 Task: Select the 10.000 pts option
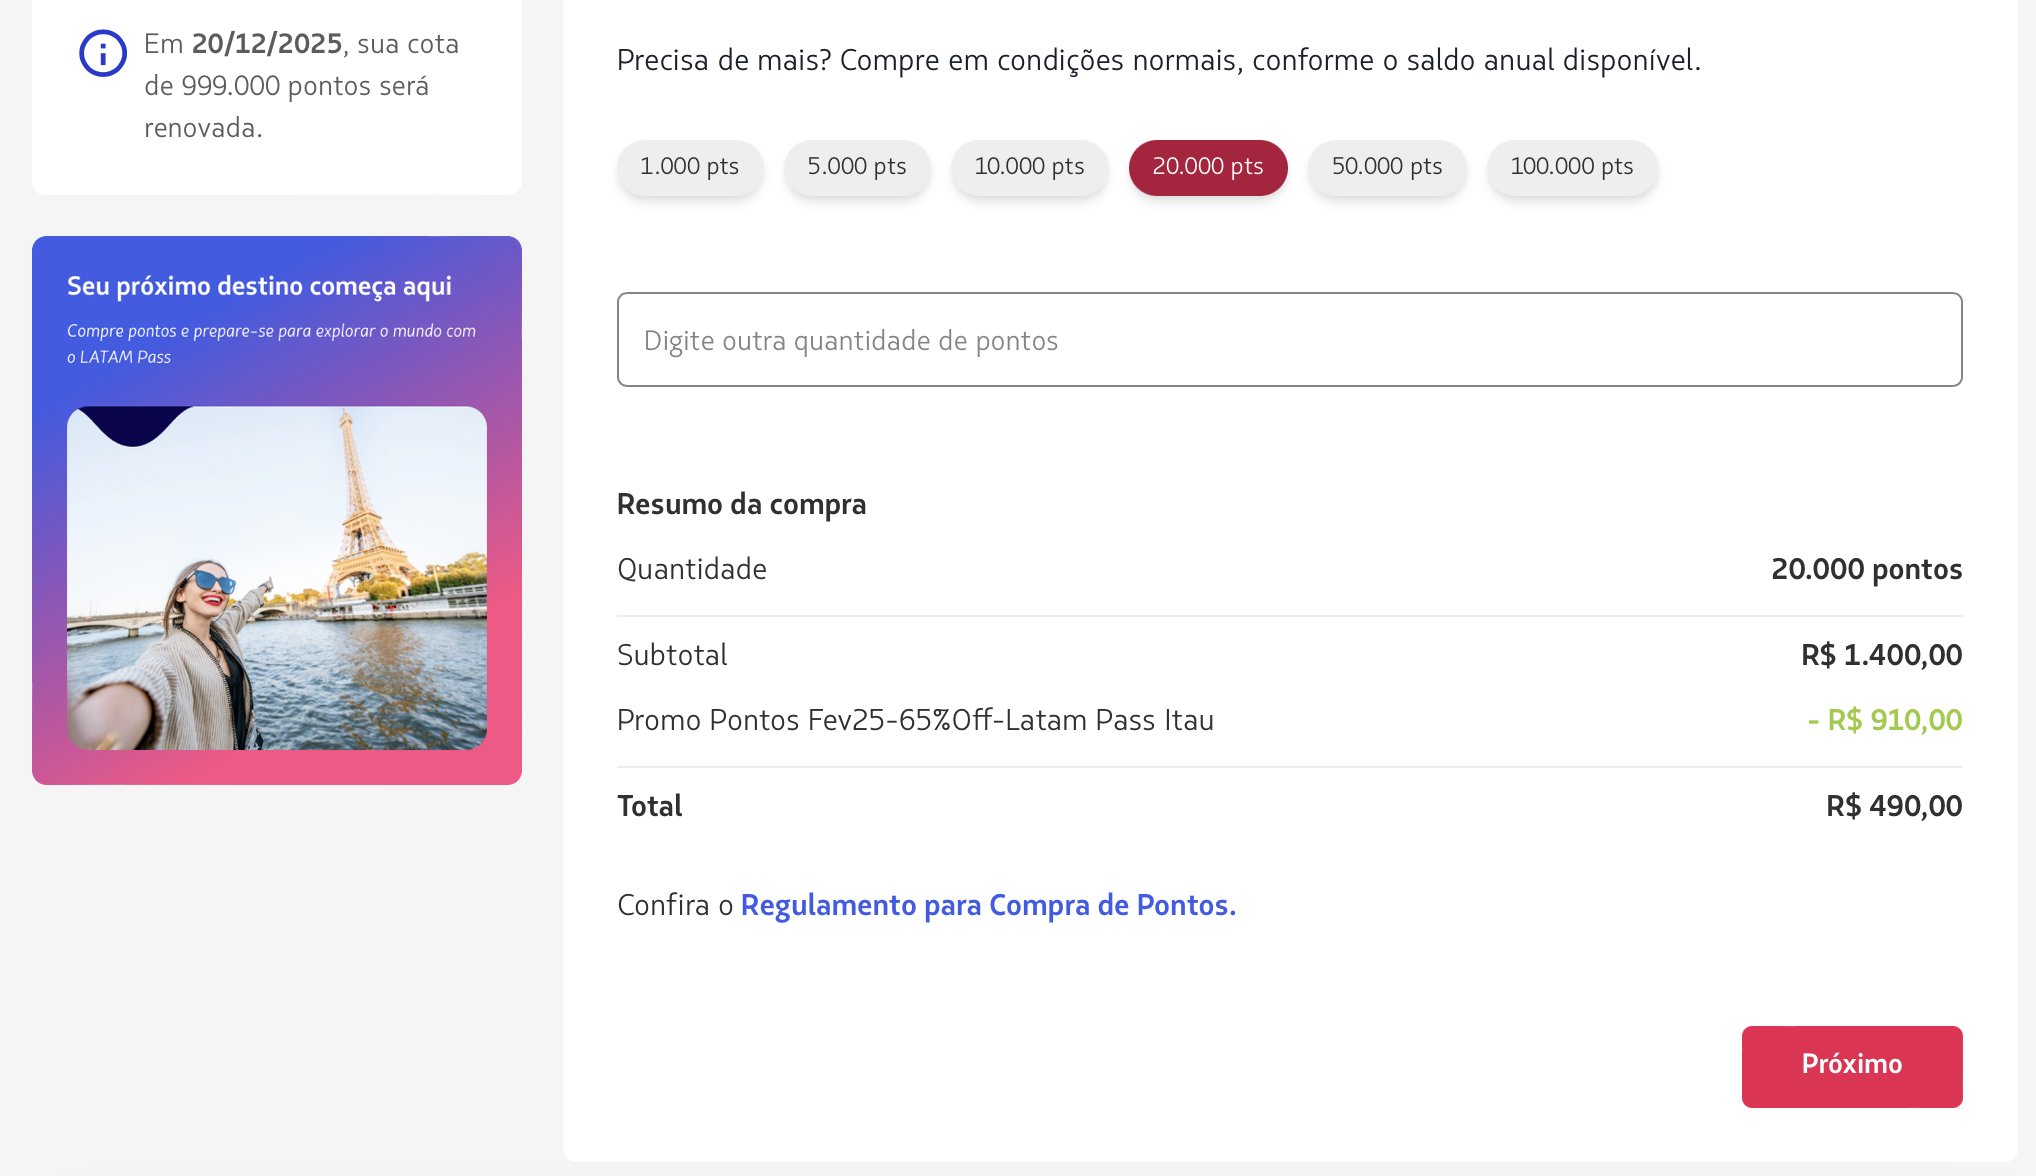point(1029,167)
